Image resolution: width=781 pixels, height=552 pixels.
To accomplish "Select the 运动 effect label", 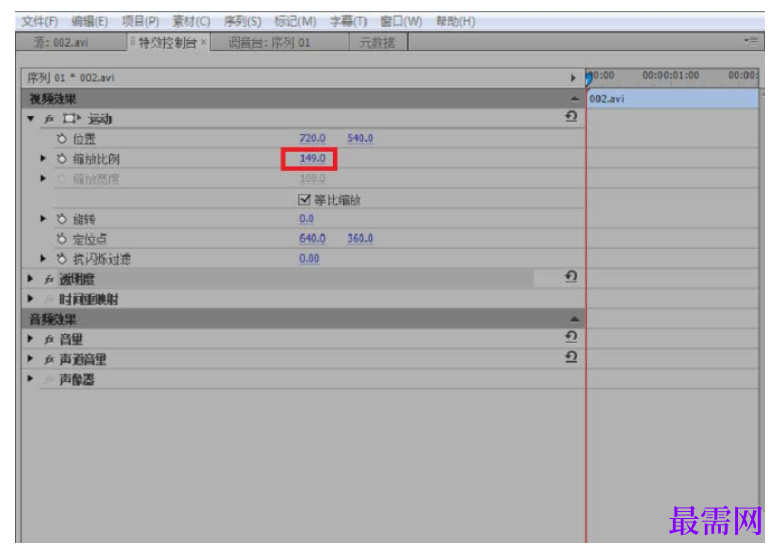I will pos(100,119).
